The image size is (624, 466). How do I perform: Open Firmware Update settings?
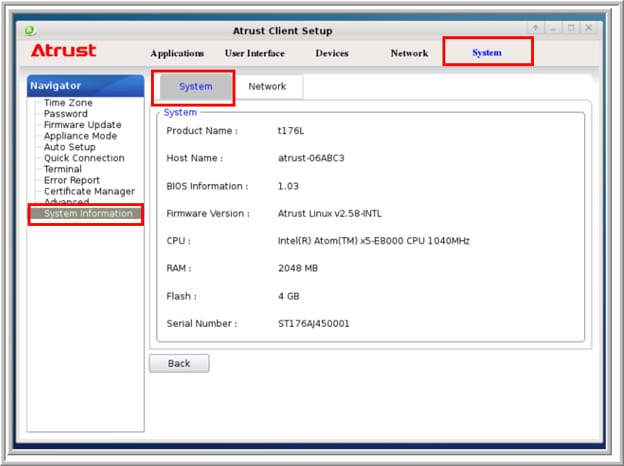click(82, 125)
